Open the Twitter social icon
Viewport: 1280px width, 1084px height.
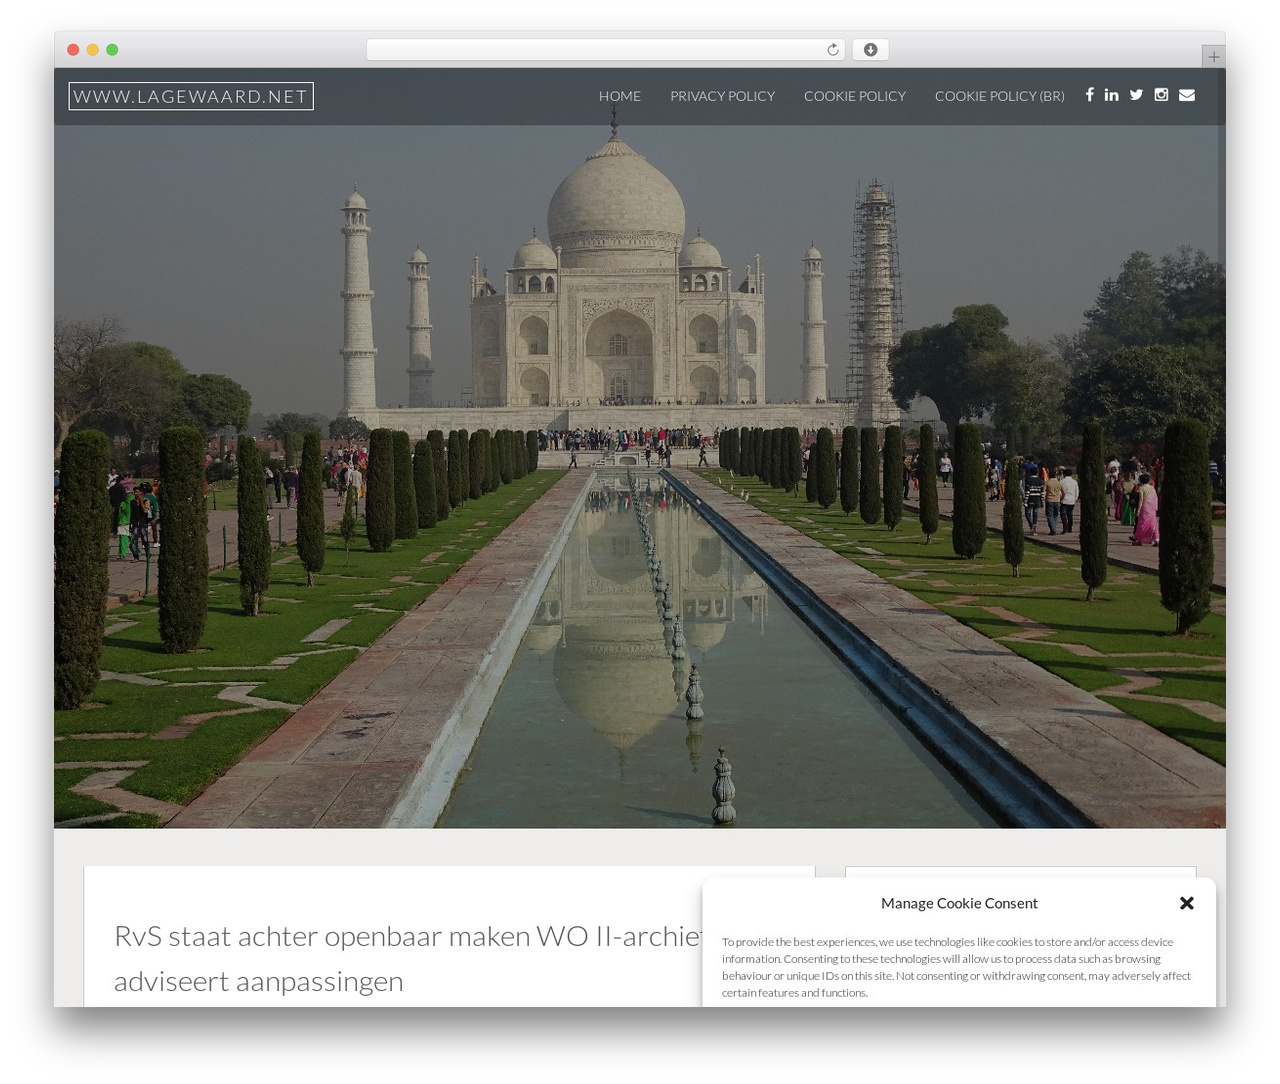coord(1136,95)
